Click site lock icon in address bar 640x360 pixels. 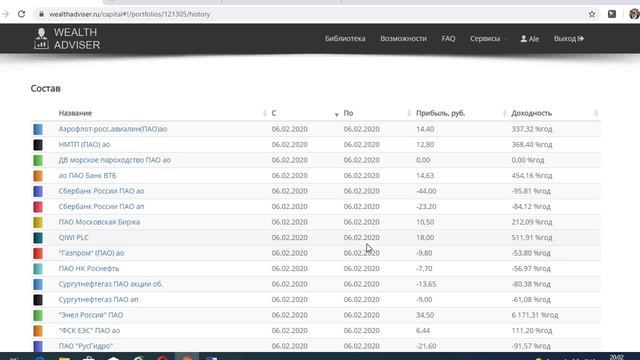coord(41,14)
